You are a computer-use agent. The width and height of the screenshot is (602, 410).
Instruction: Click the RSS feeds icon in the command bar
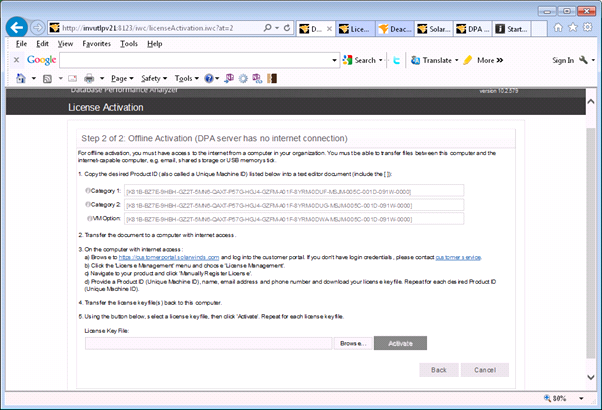47,79
